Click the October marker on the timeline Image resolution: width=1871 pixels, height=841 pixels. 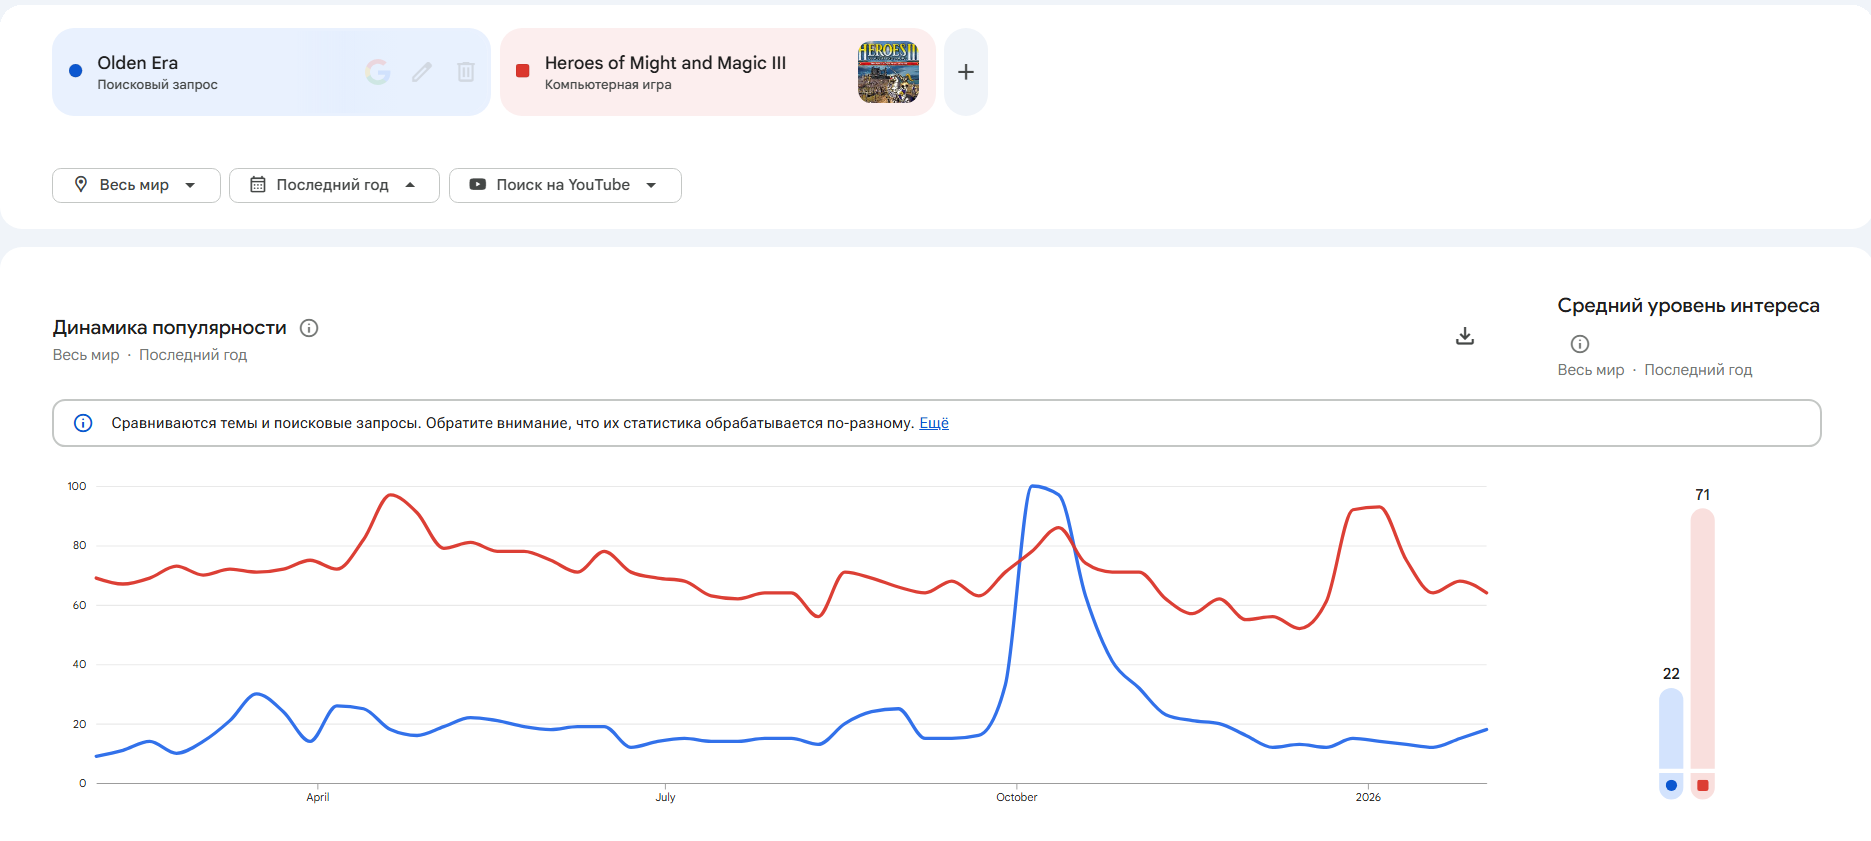pos(1016,796)
